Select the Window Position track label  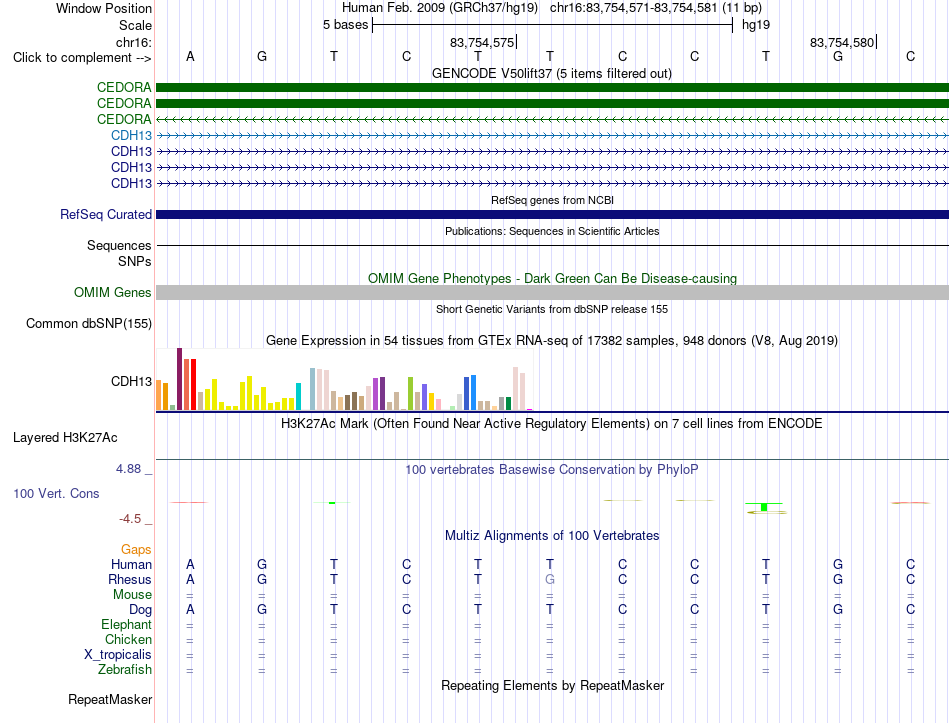(104, 8)
